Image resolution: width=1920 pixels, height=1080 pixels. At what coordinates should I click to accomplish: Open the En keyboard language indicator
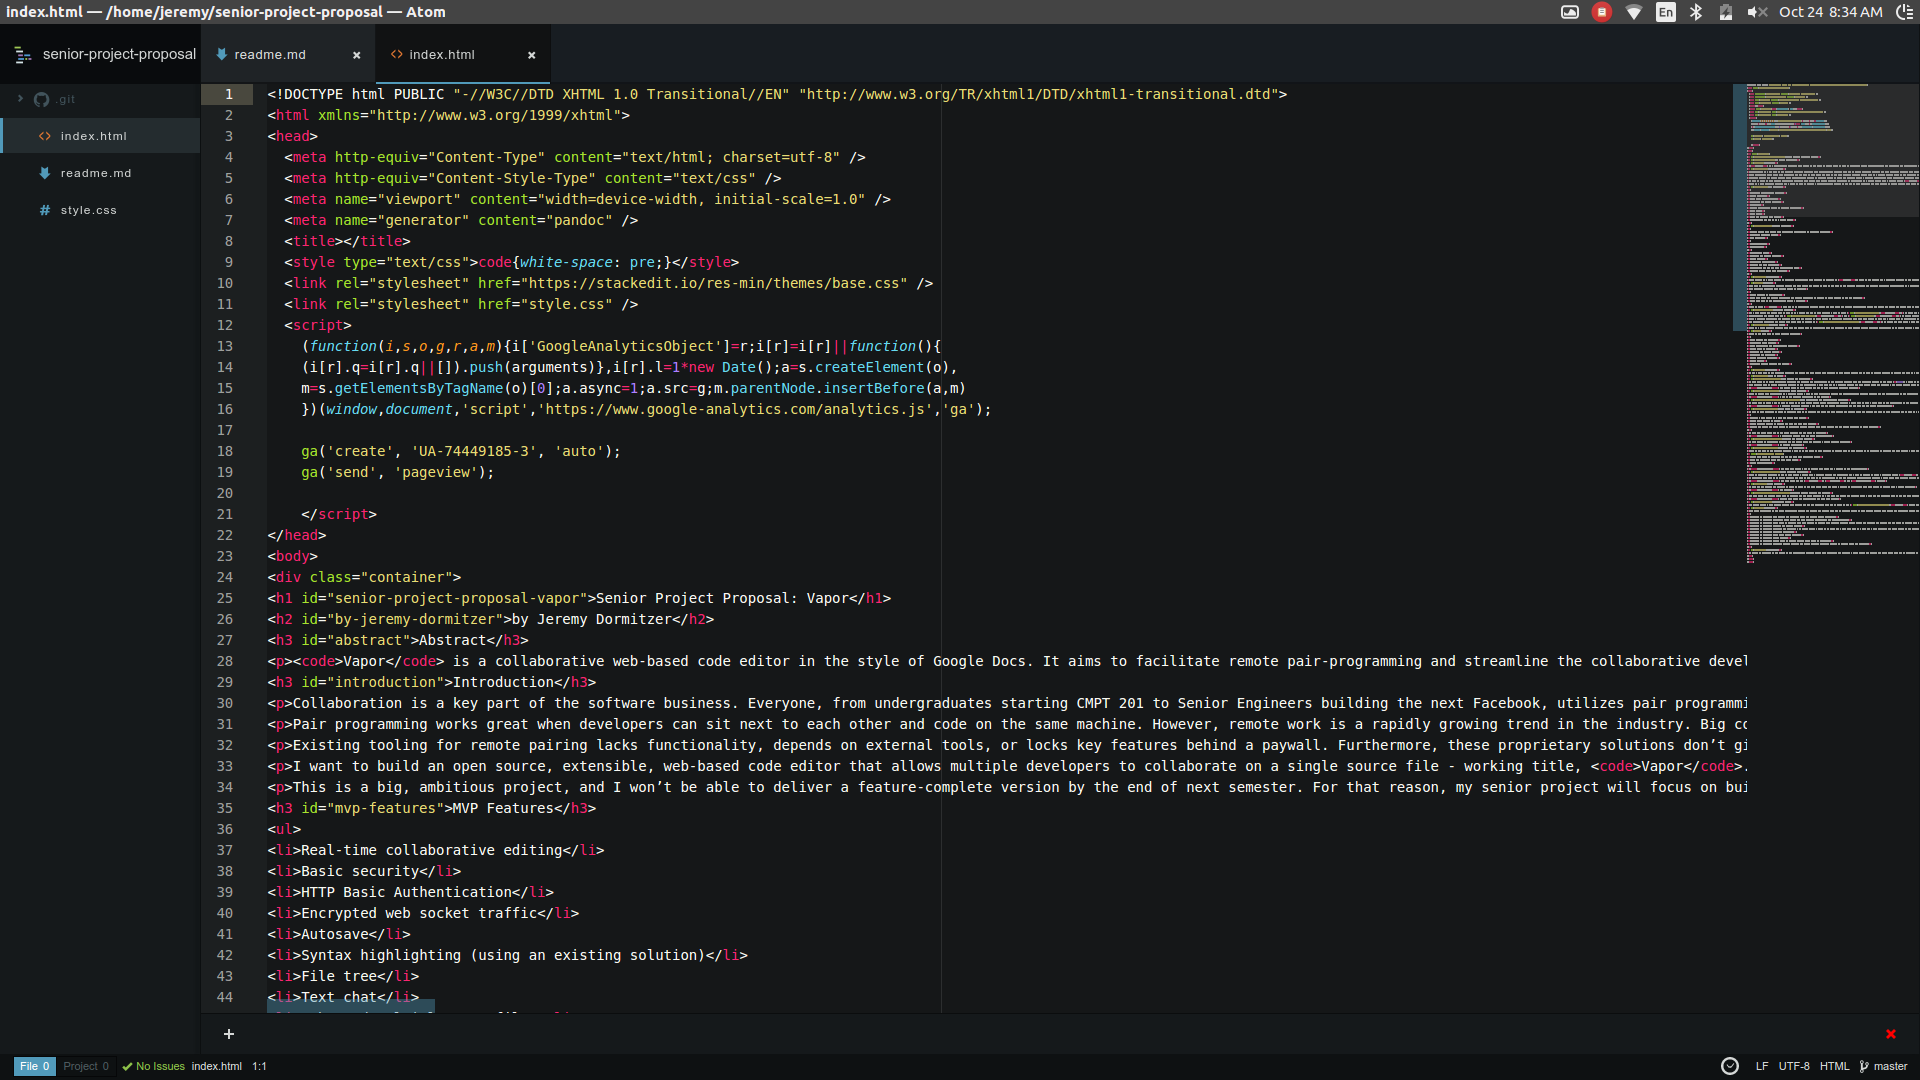point(1666,12)
